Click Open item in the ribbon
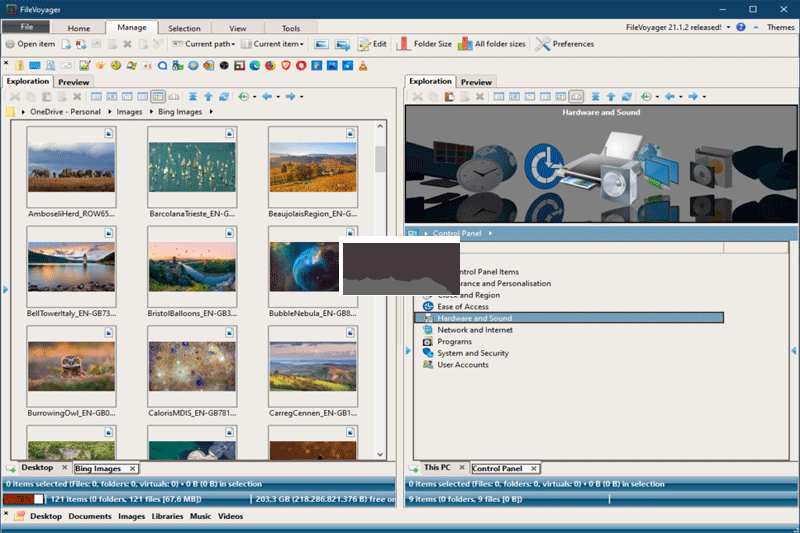The height and width of the screenshot is (533, 800). coord(30,44)
